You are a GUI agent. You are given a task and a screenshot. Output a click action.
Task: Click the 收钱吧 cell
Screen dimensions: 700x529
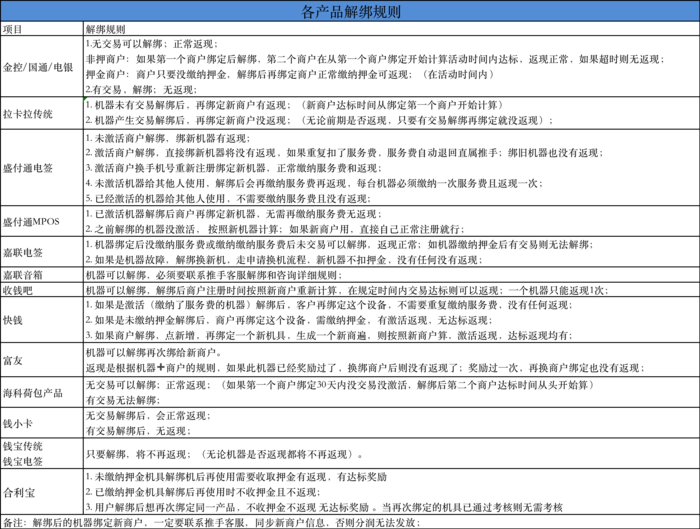[x=42, y=290]
